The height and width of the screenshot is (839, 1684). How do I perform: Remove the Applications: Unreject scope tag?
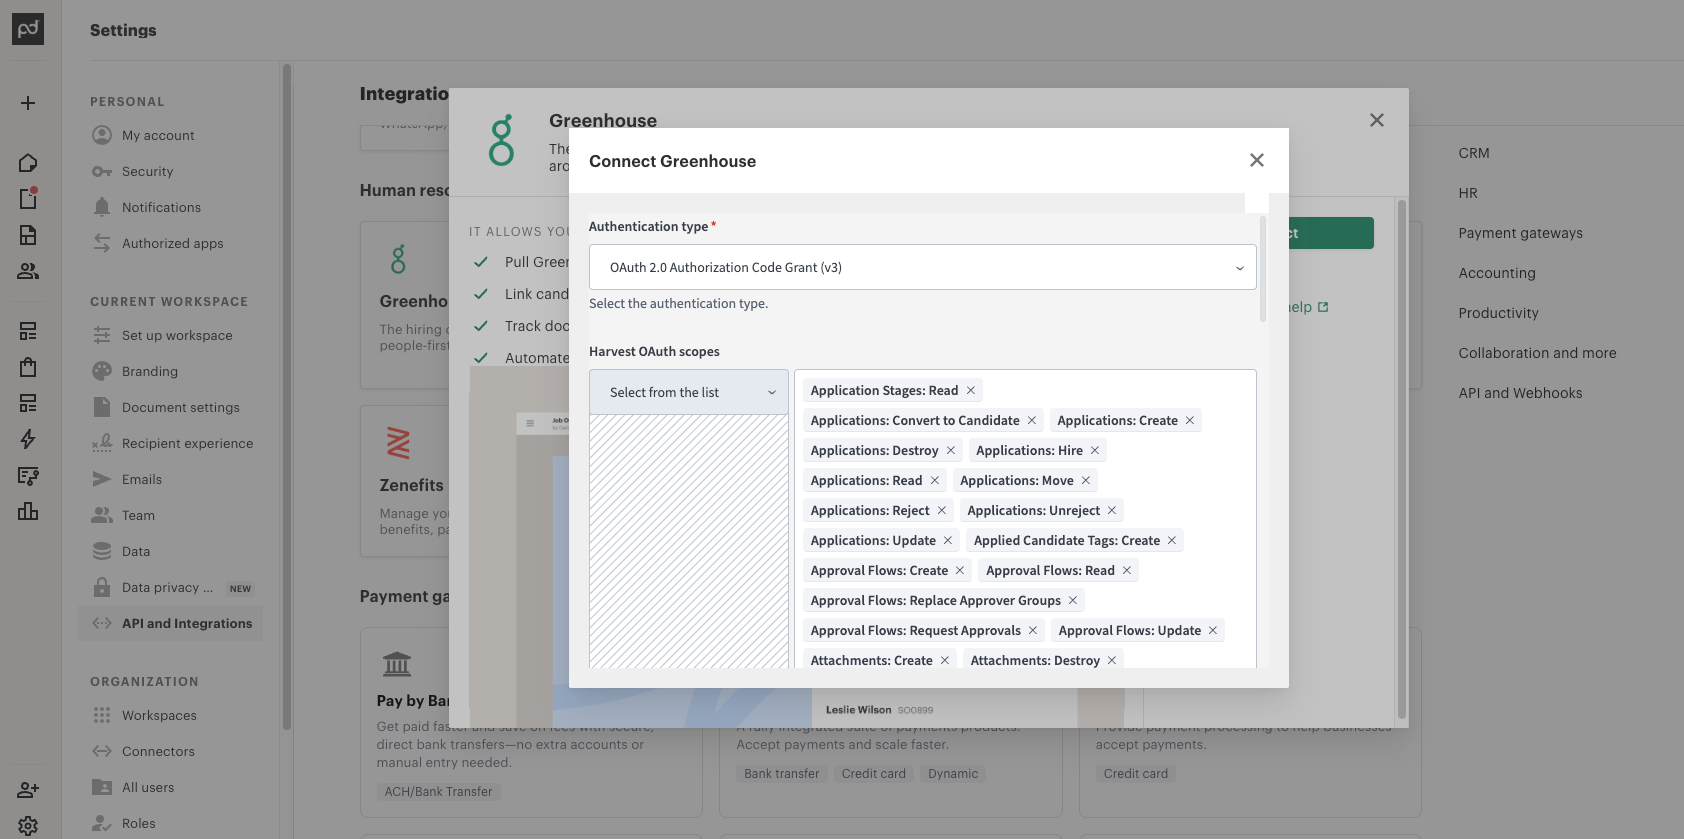coord(1112,511)
